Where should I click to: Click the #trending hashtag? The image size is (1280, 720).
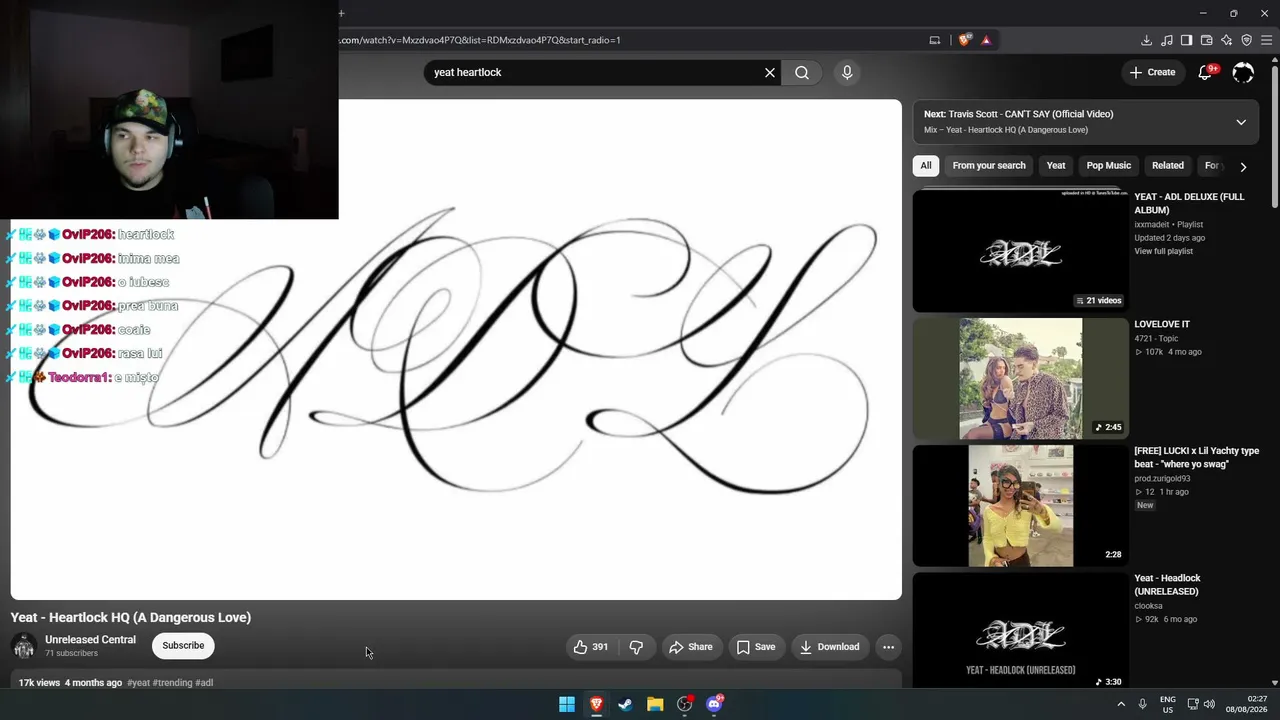coord(172,683)
